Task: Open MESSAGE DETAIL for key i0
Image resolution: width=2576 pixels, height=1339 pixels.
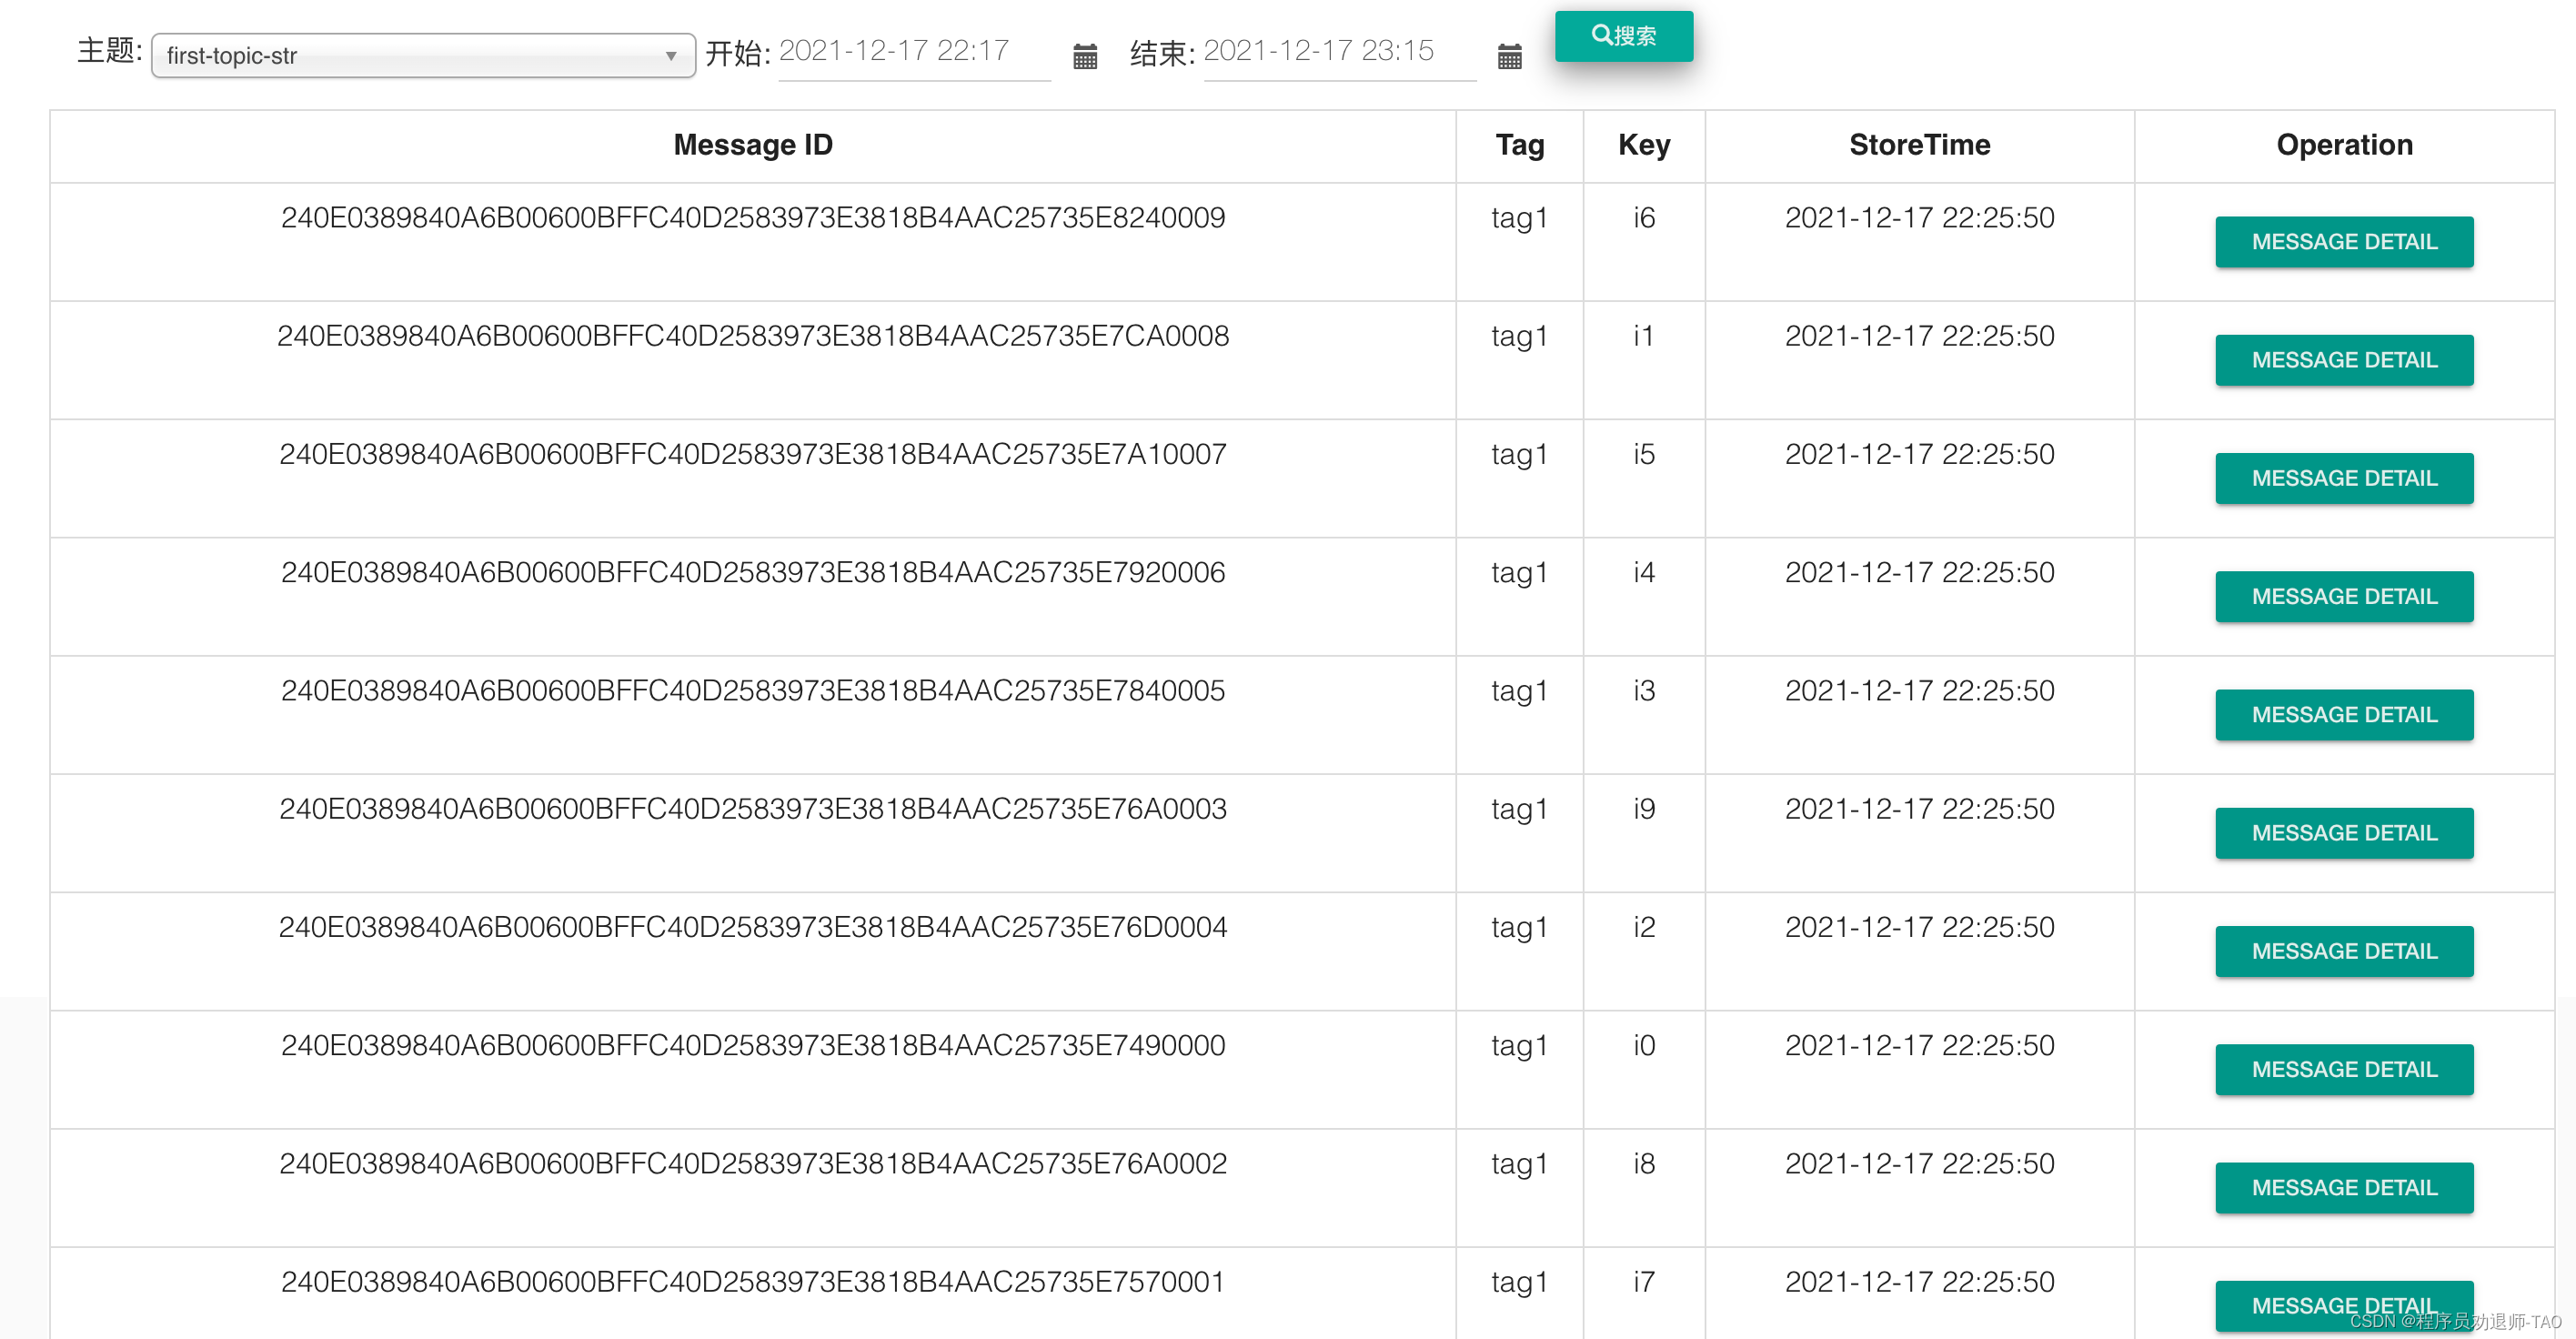Action: point(2344,1070)
